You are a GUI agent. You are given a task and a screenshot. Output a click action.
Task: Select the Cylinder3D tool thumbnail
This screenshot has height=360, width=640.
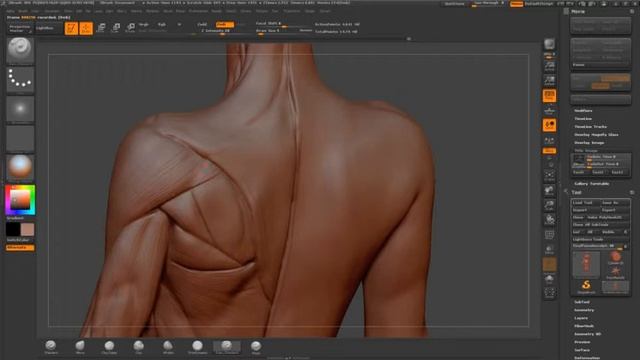point(615,258)
